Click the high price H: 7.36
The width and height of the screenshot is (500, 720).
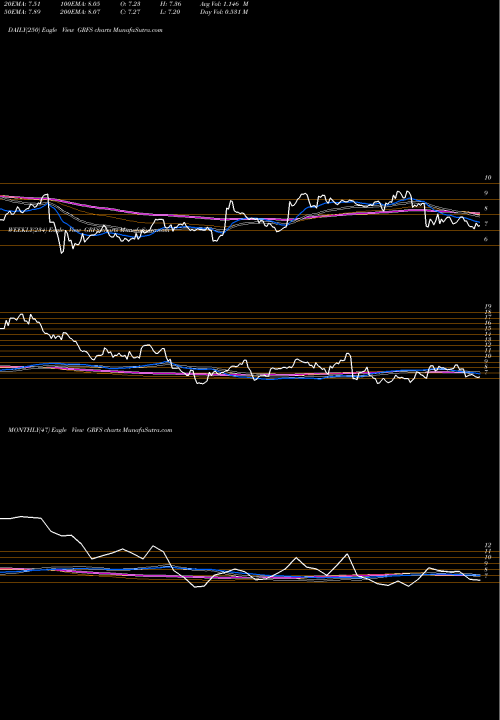click(x=172, y=4)
